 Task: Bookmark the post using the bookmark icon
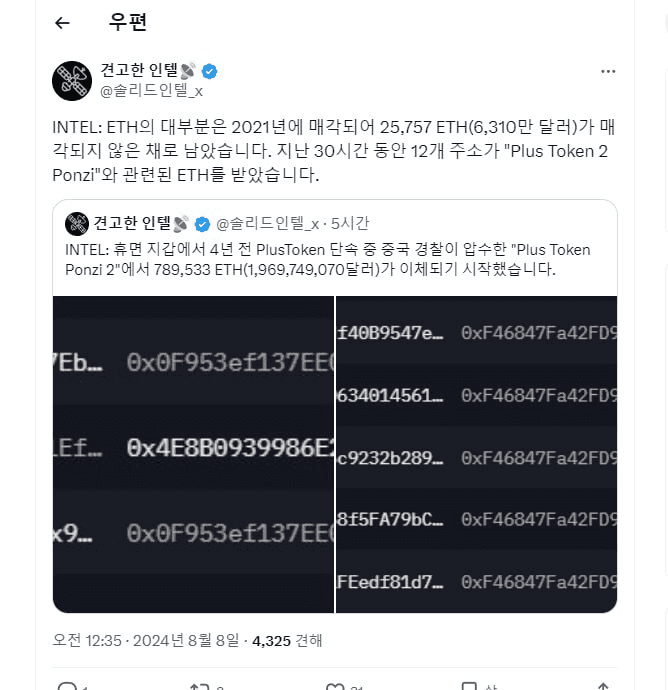coord(469,686)
